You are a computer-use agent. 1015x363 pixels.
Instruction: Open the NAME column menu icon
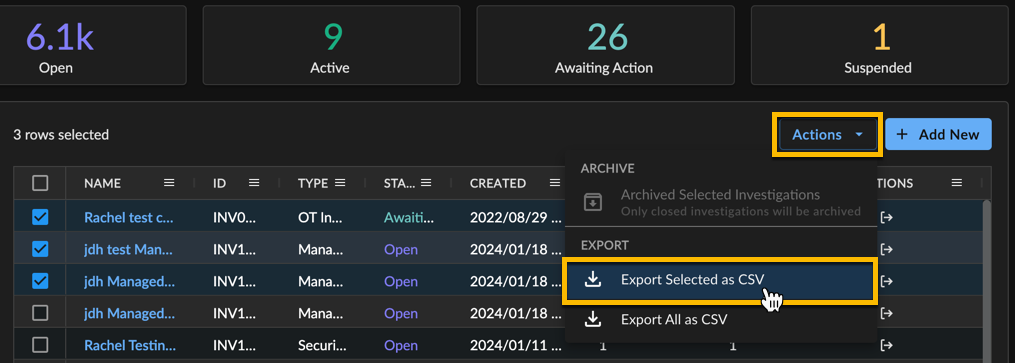[x=169, y=183]
